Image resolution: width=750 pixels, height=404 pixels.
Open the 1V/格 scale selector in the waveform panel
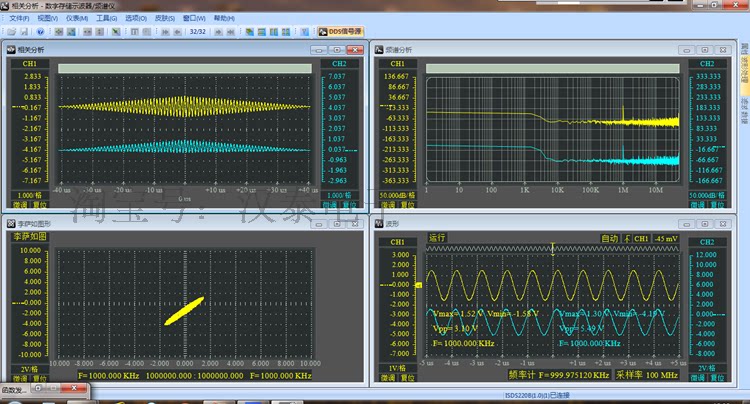point(397,369)
